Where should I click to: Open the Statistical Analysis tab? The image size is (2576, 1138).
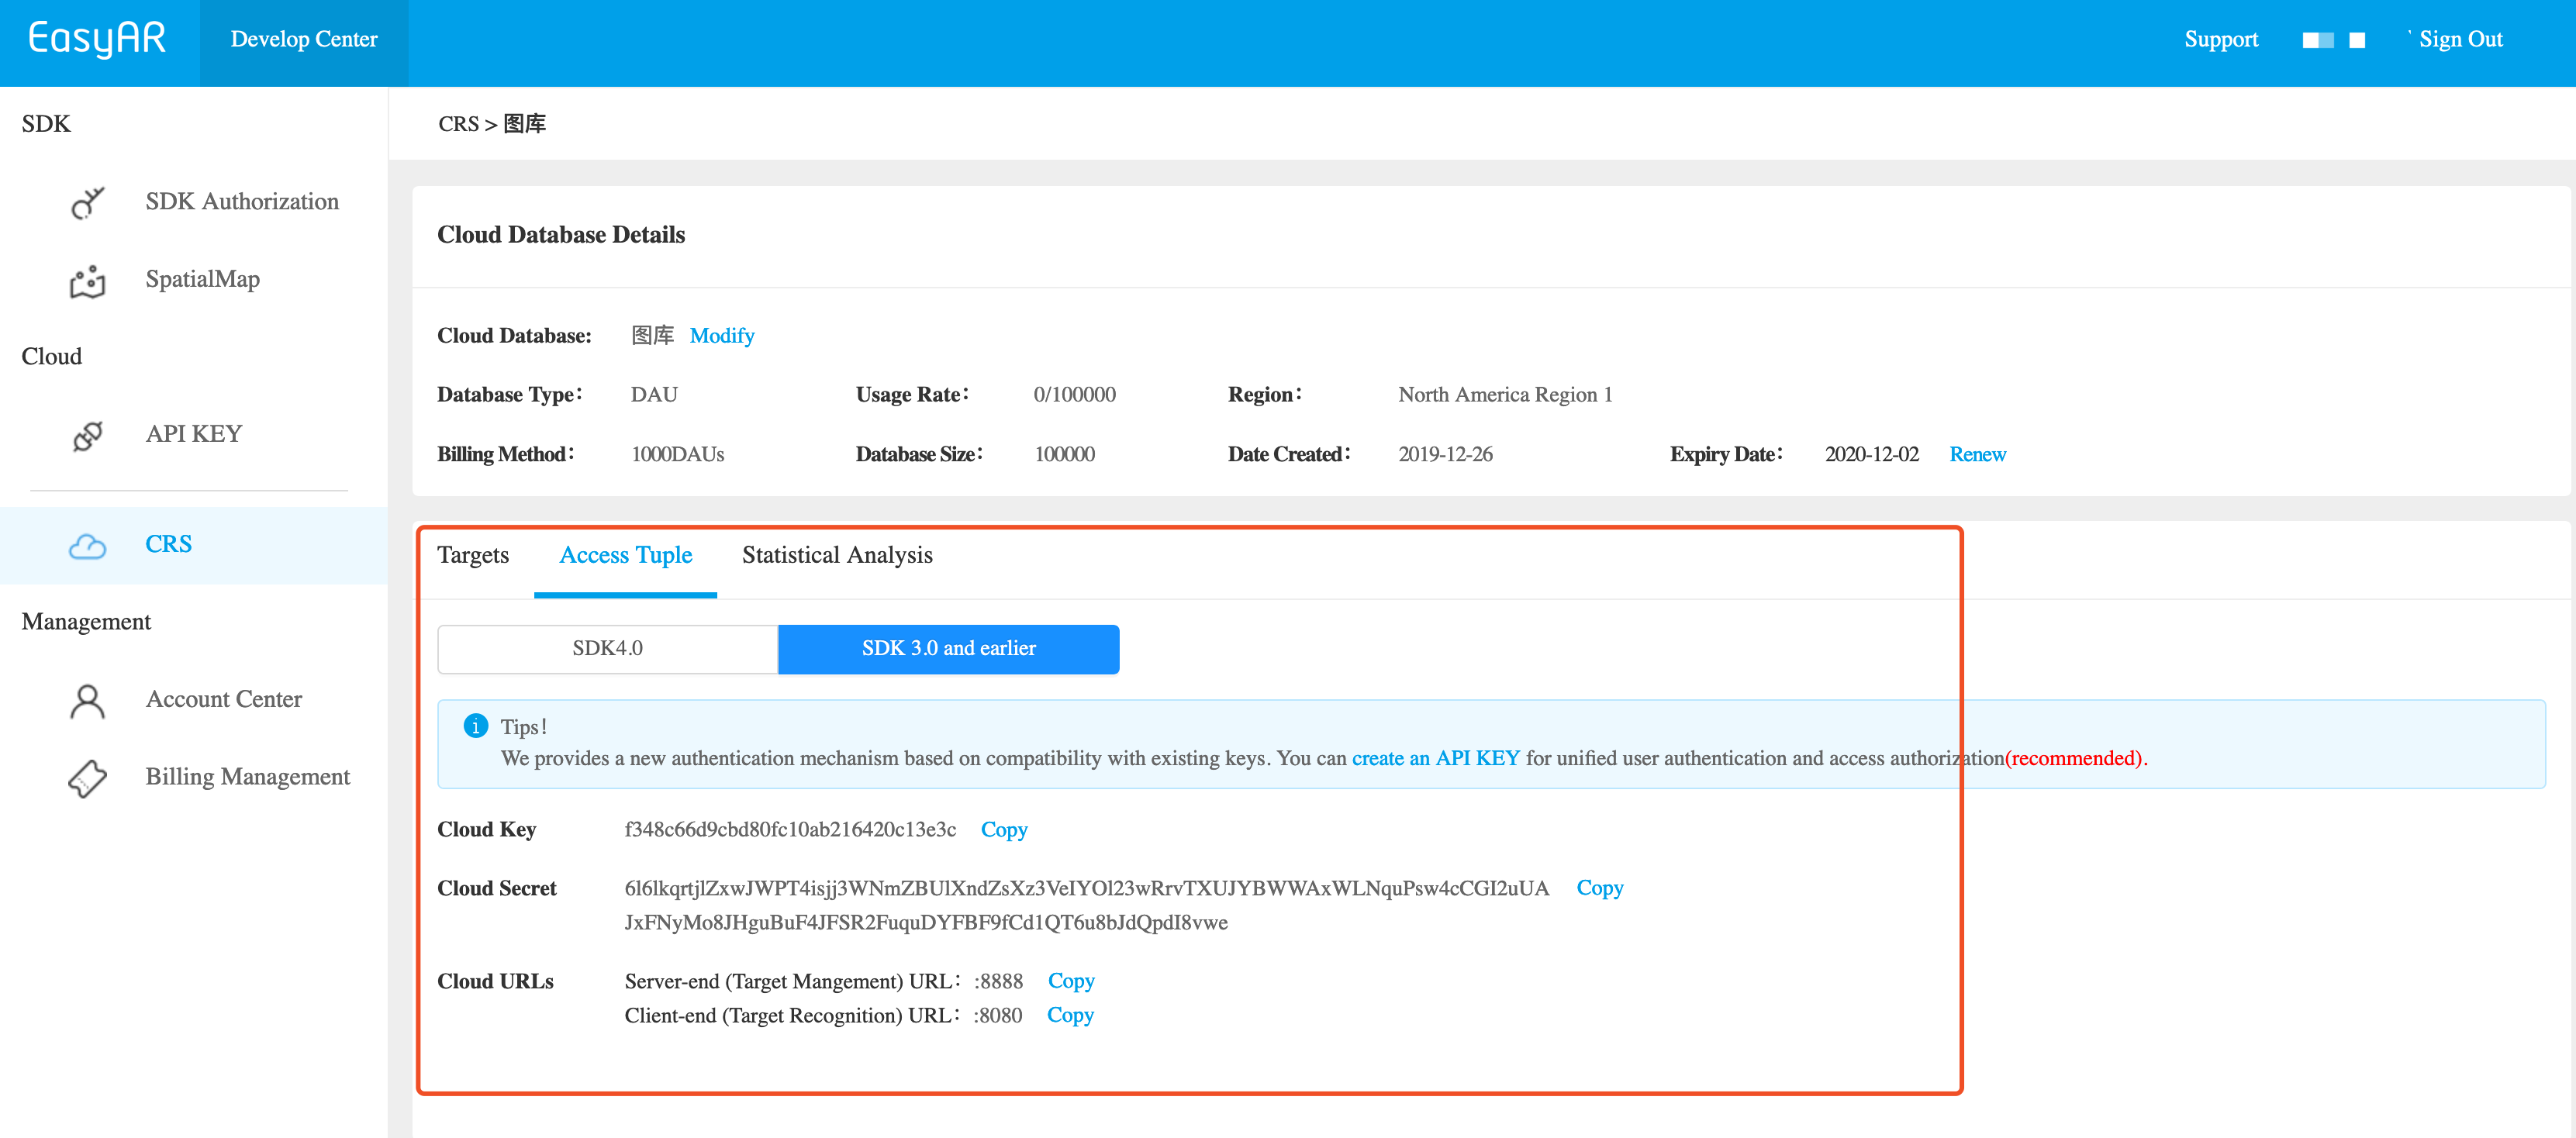tap(837, 555)
